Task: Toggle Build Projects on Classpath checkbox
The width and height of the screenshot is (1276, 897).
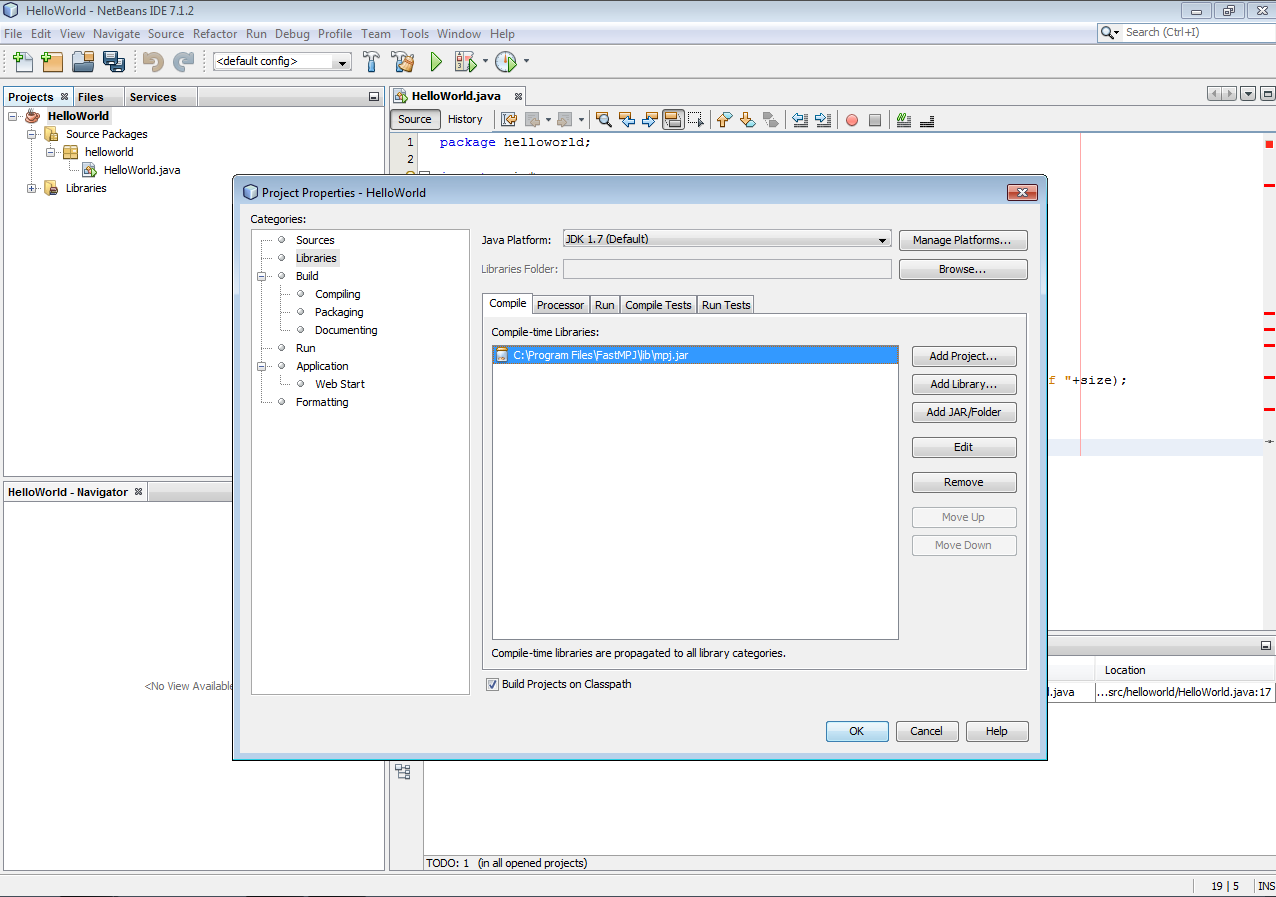Action: pos(492,685)
